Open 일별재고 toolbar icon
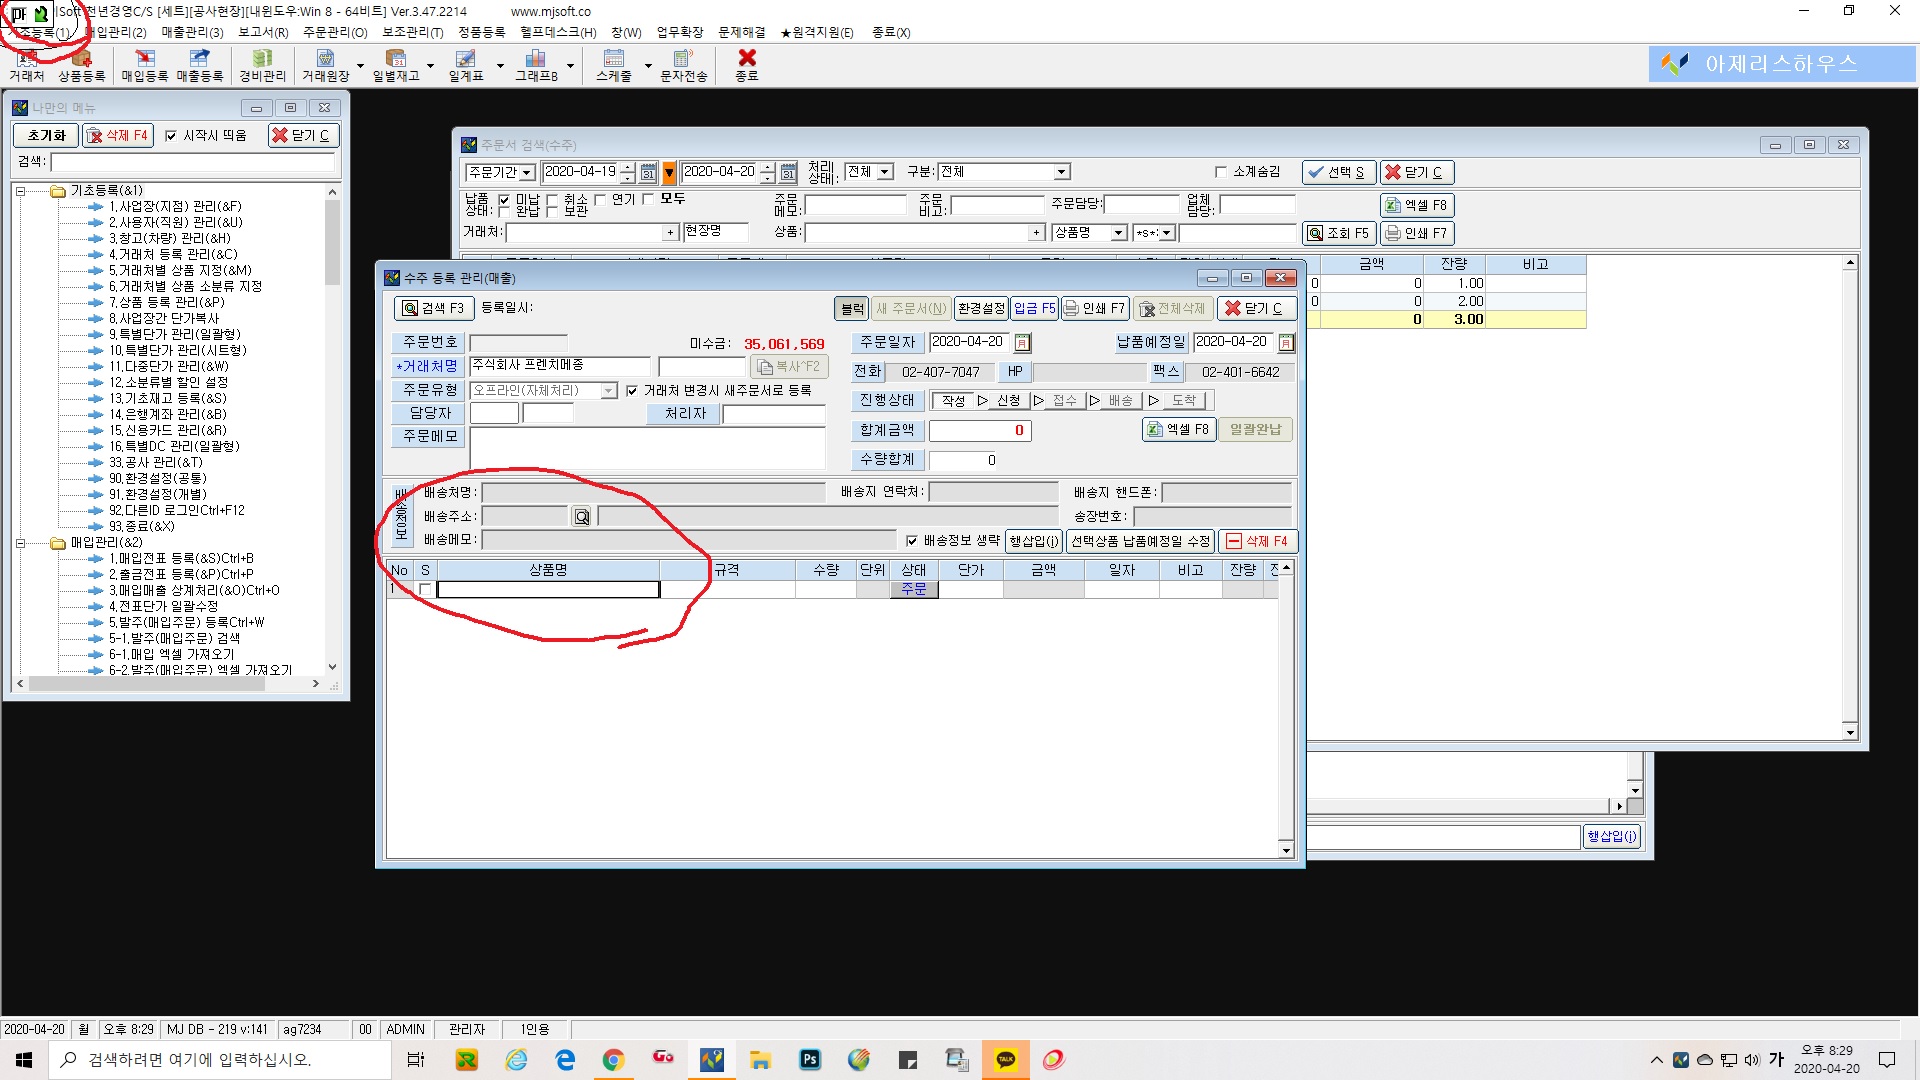Image resolution: width=1920 pixels, height=1080 pixels. pos(396,65)
